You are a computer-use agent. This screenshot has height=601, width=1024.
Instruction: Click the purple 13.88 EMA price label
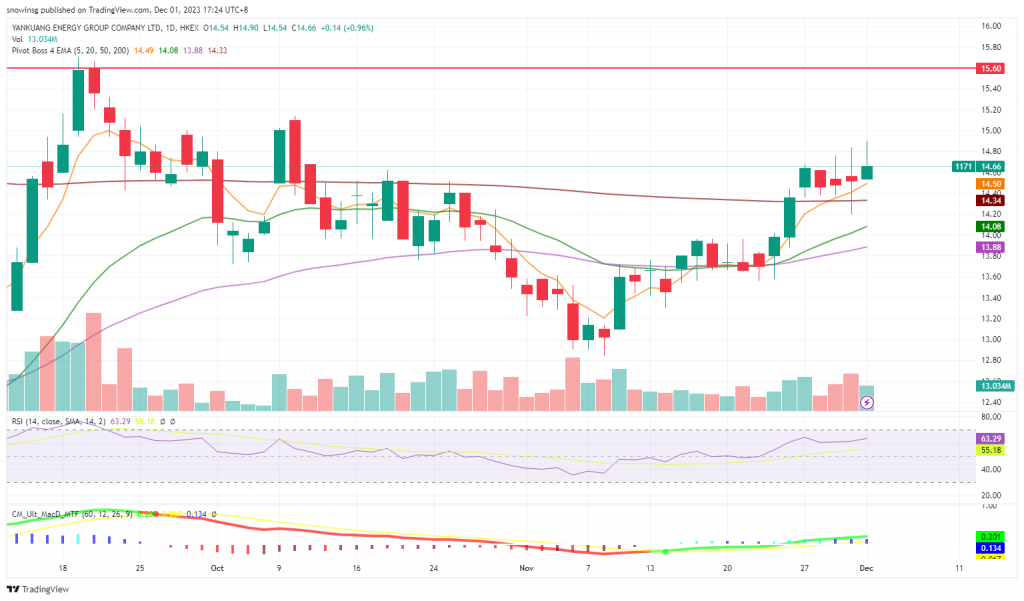991,247
